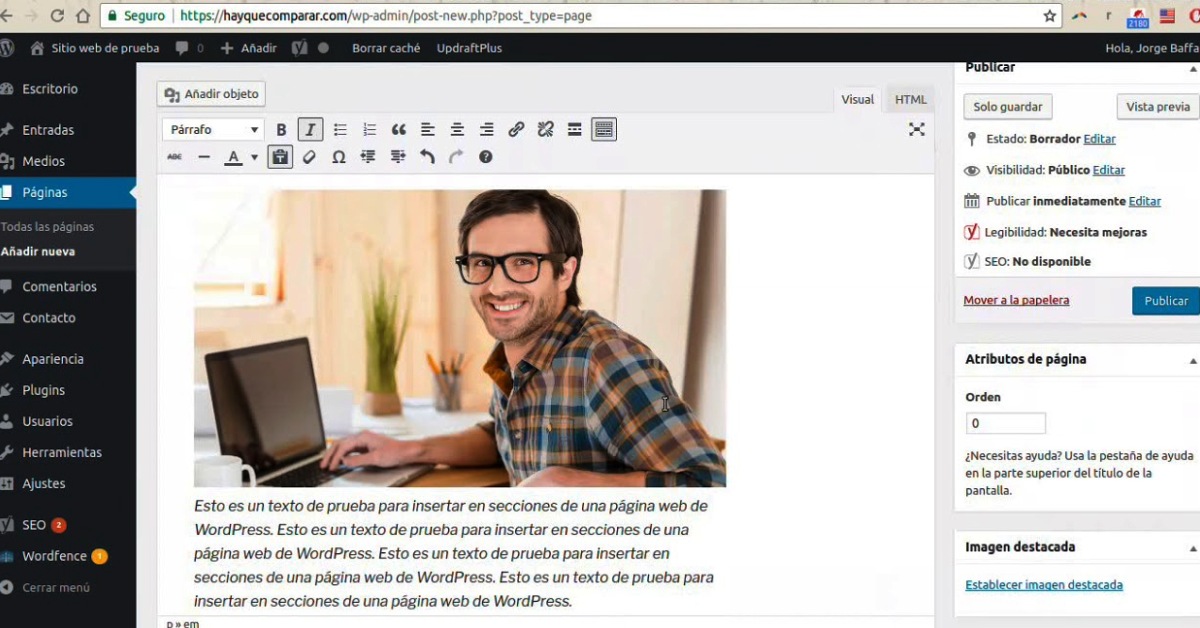Viewport: 1200px width, 628px height.
Task: Click the Orden number input field
Action: [x=1005, y=423]
